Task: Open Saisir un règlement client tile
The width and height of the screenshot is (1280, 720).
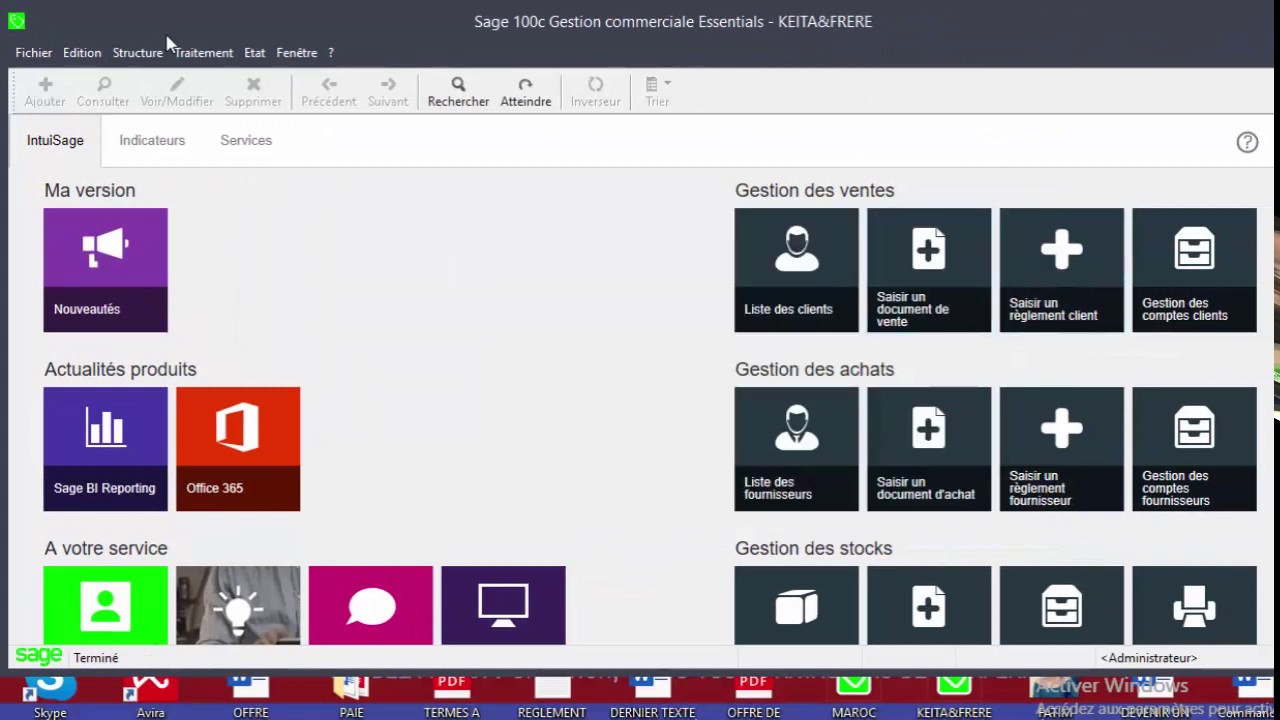Action: click(x=1061, y=270)
